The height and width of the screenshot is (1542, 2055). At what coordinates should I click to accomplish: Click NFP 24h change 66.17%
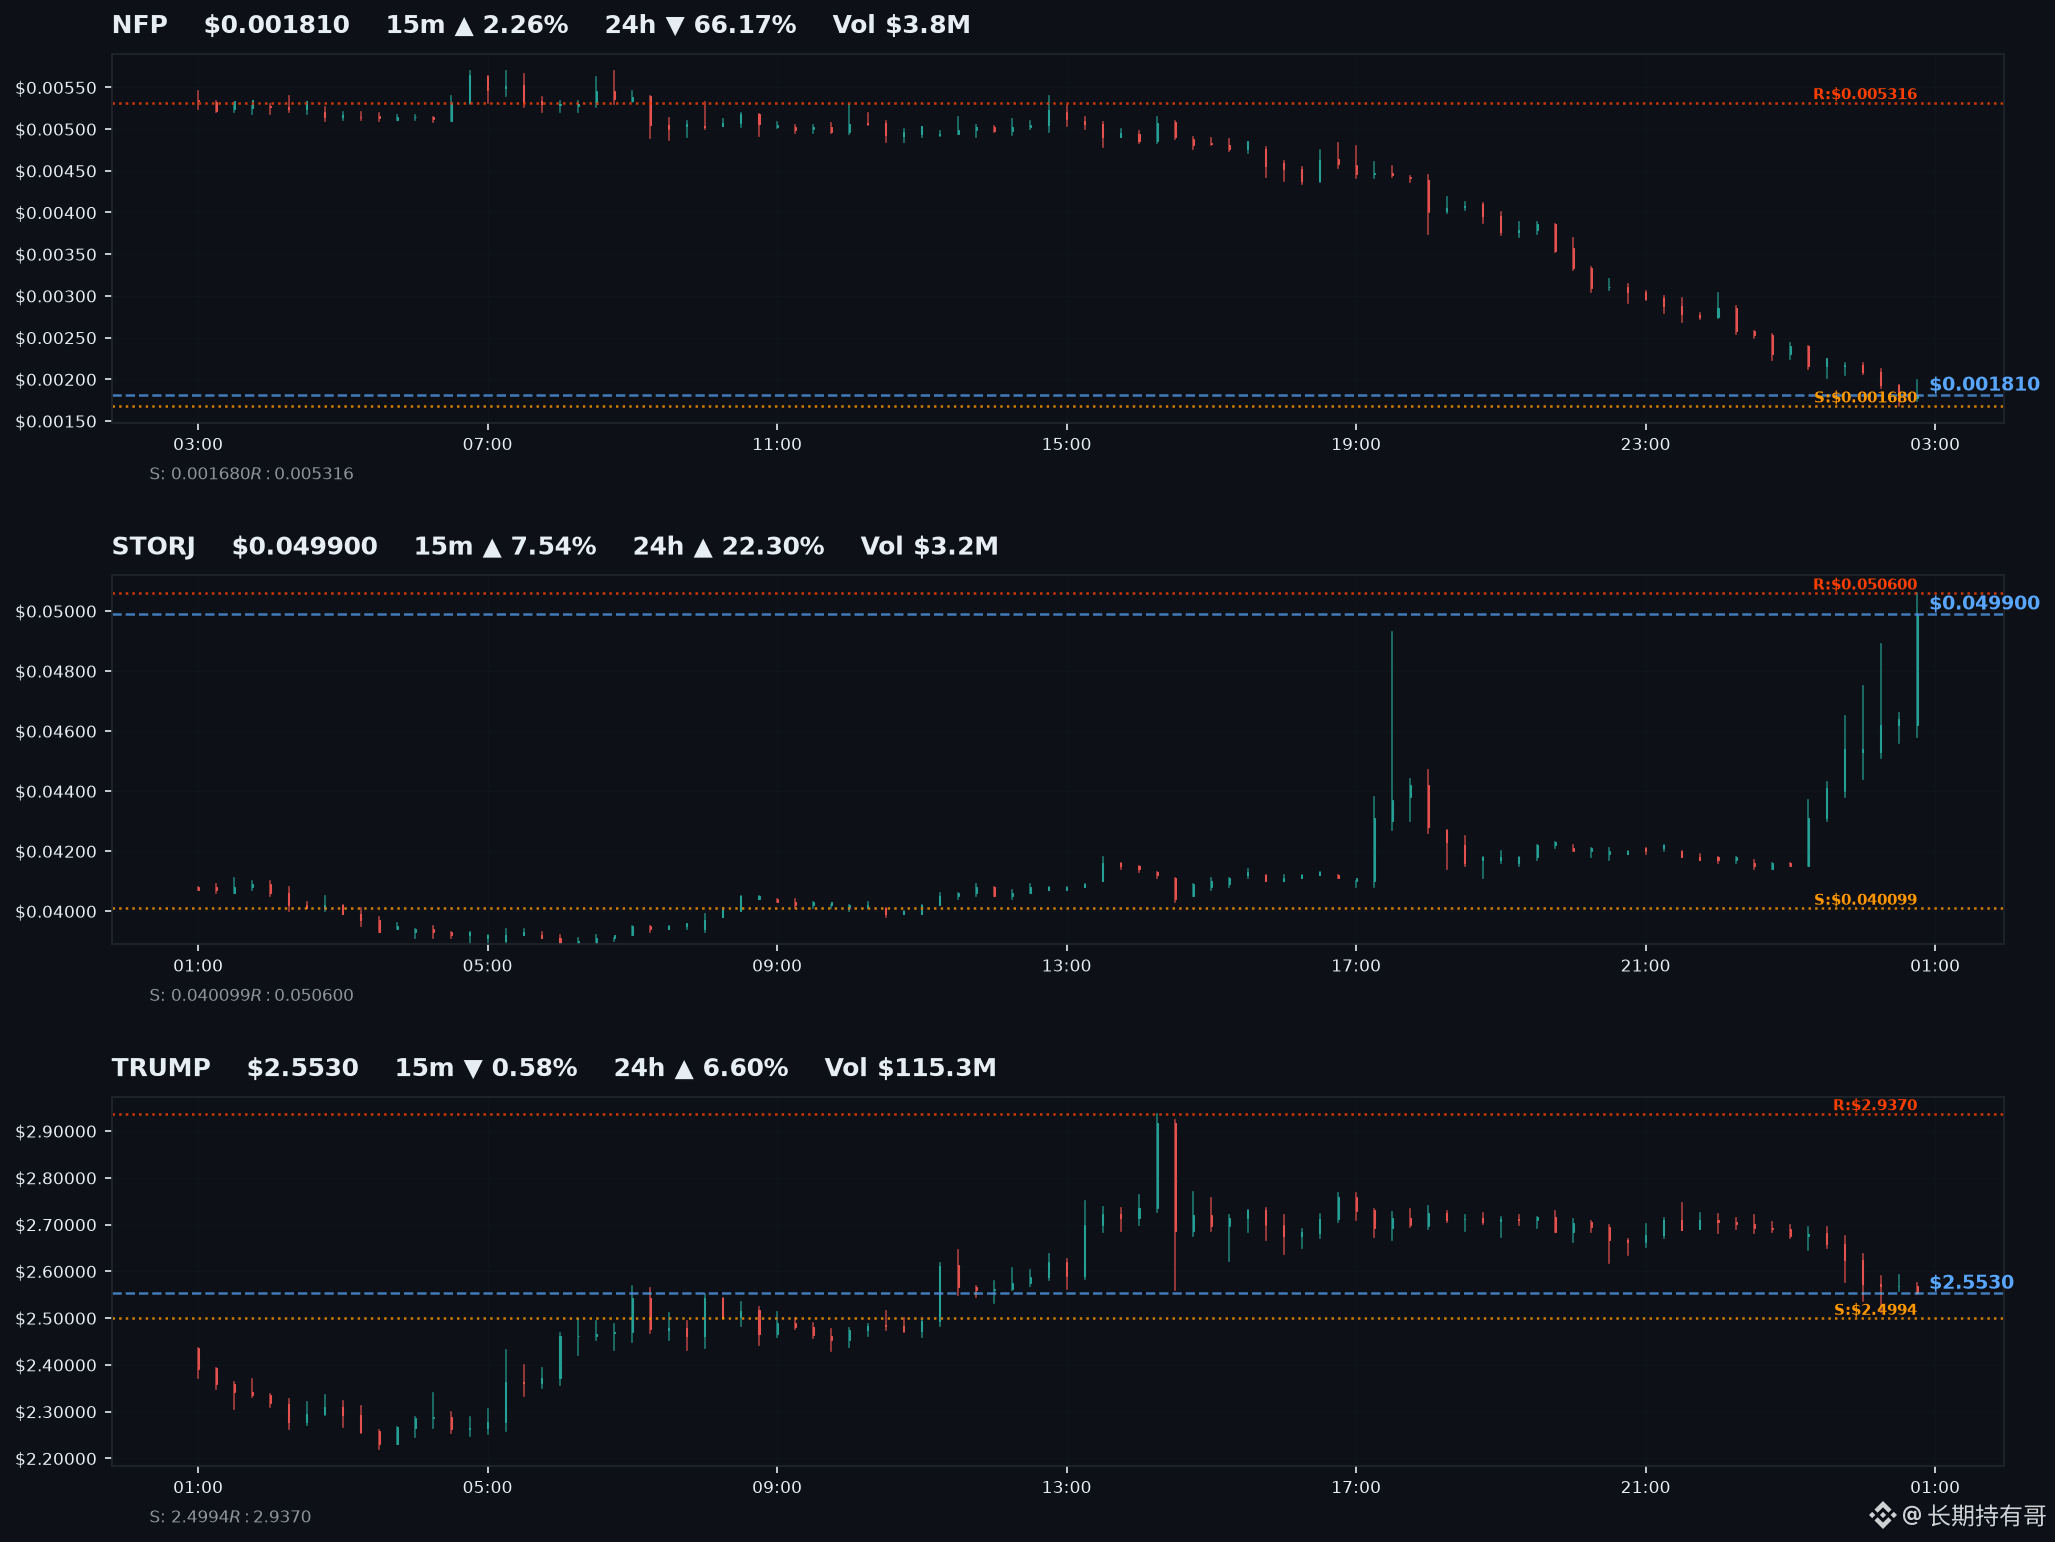tap(701, 25)
